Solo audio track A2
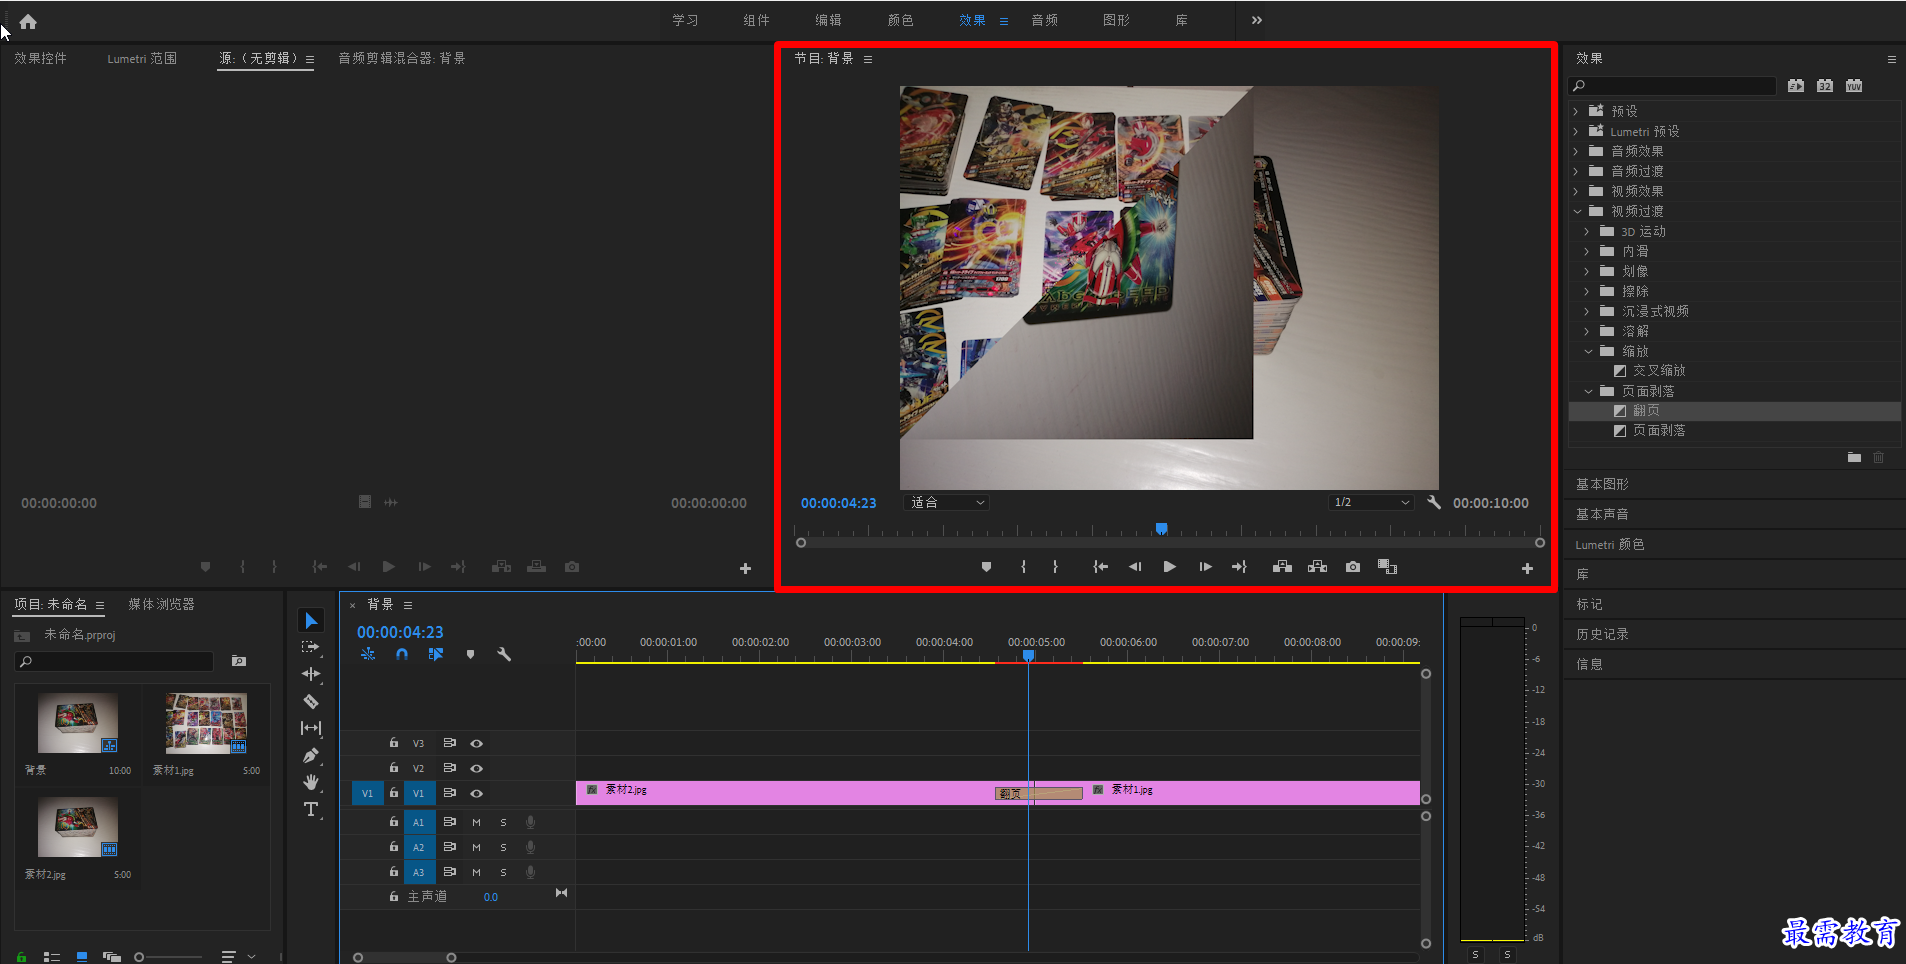 503,847
